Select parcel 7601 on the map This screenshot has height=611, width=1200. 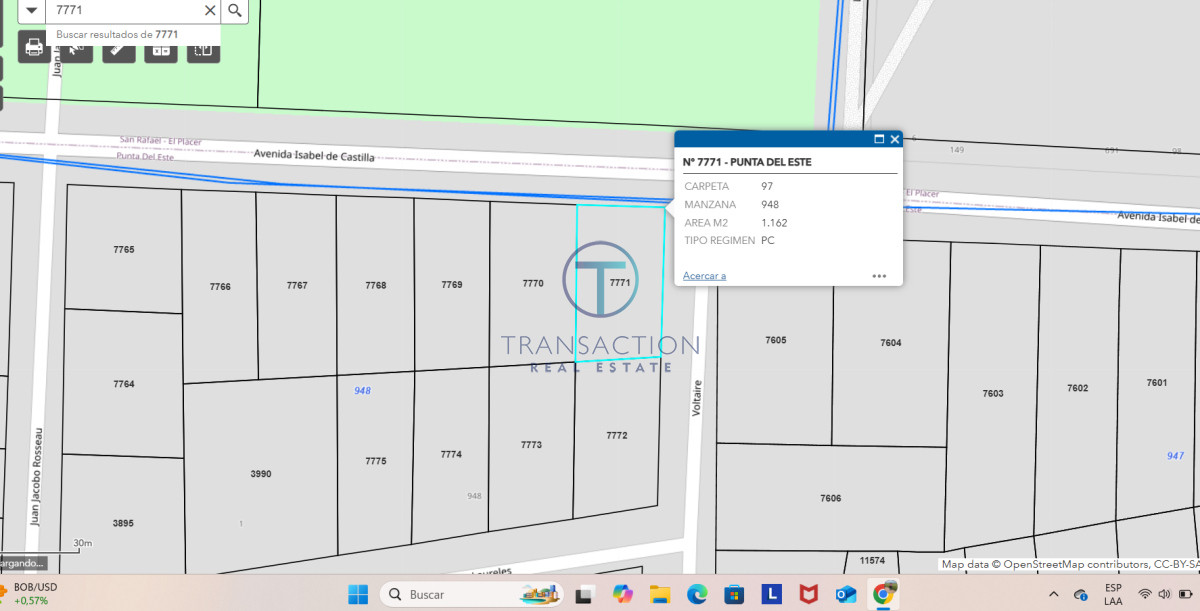1157,383
